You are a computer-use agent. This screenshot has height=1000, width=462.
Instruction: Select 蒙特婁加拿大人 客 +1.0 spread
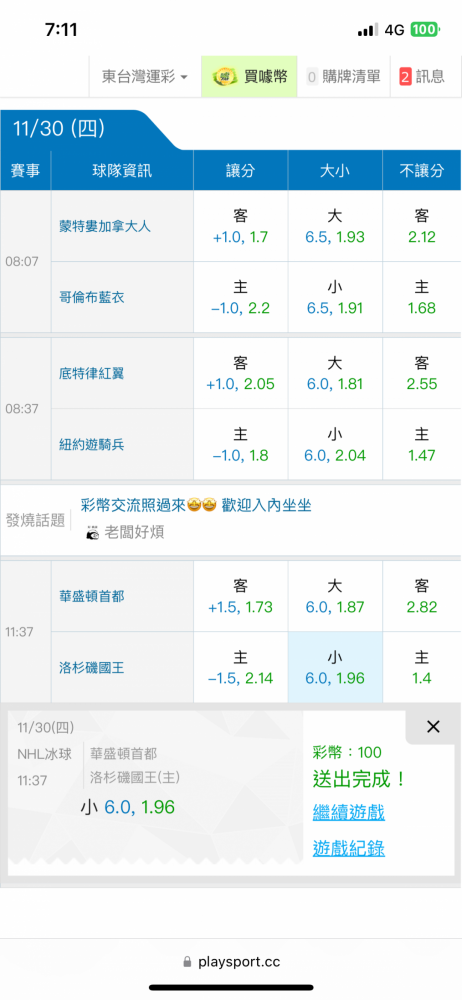241,226
